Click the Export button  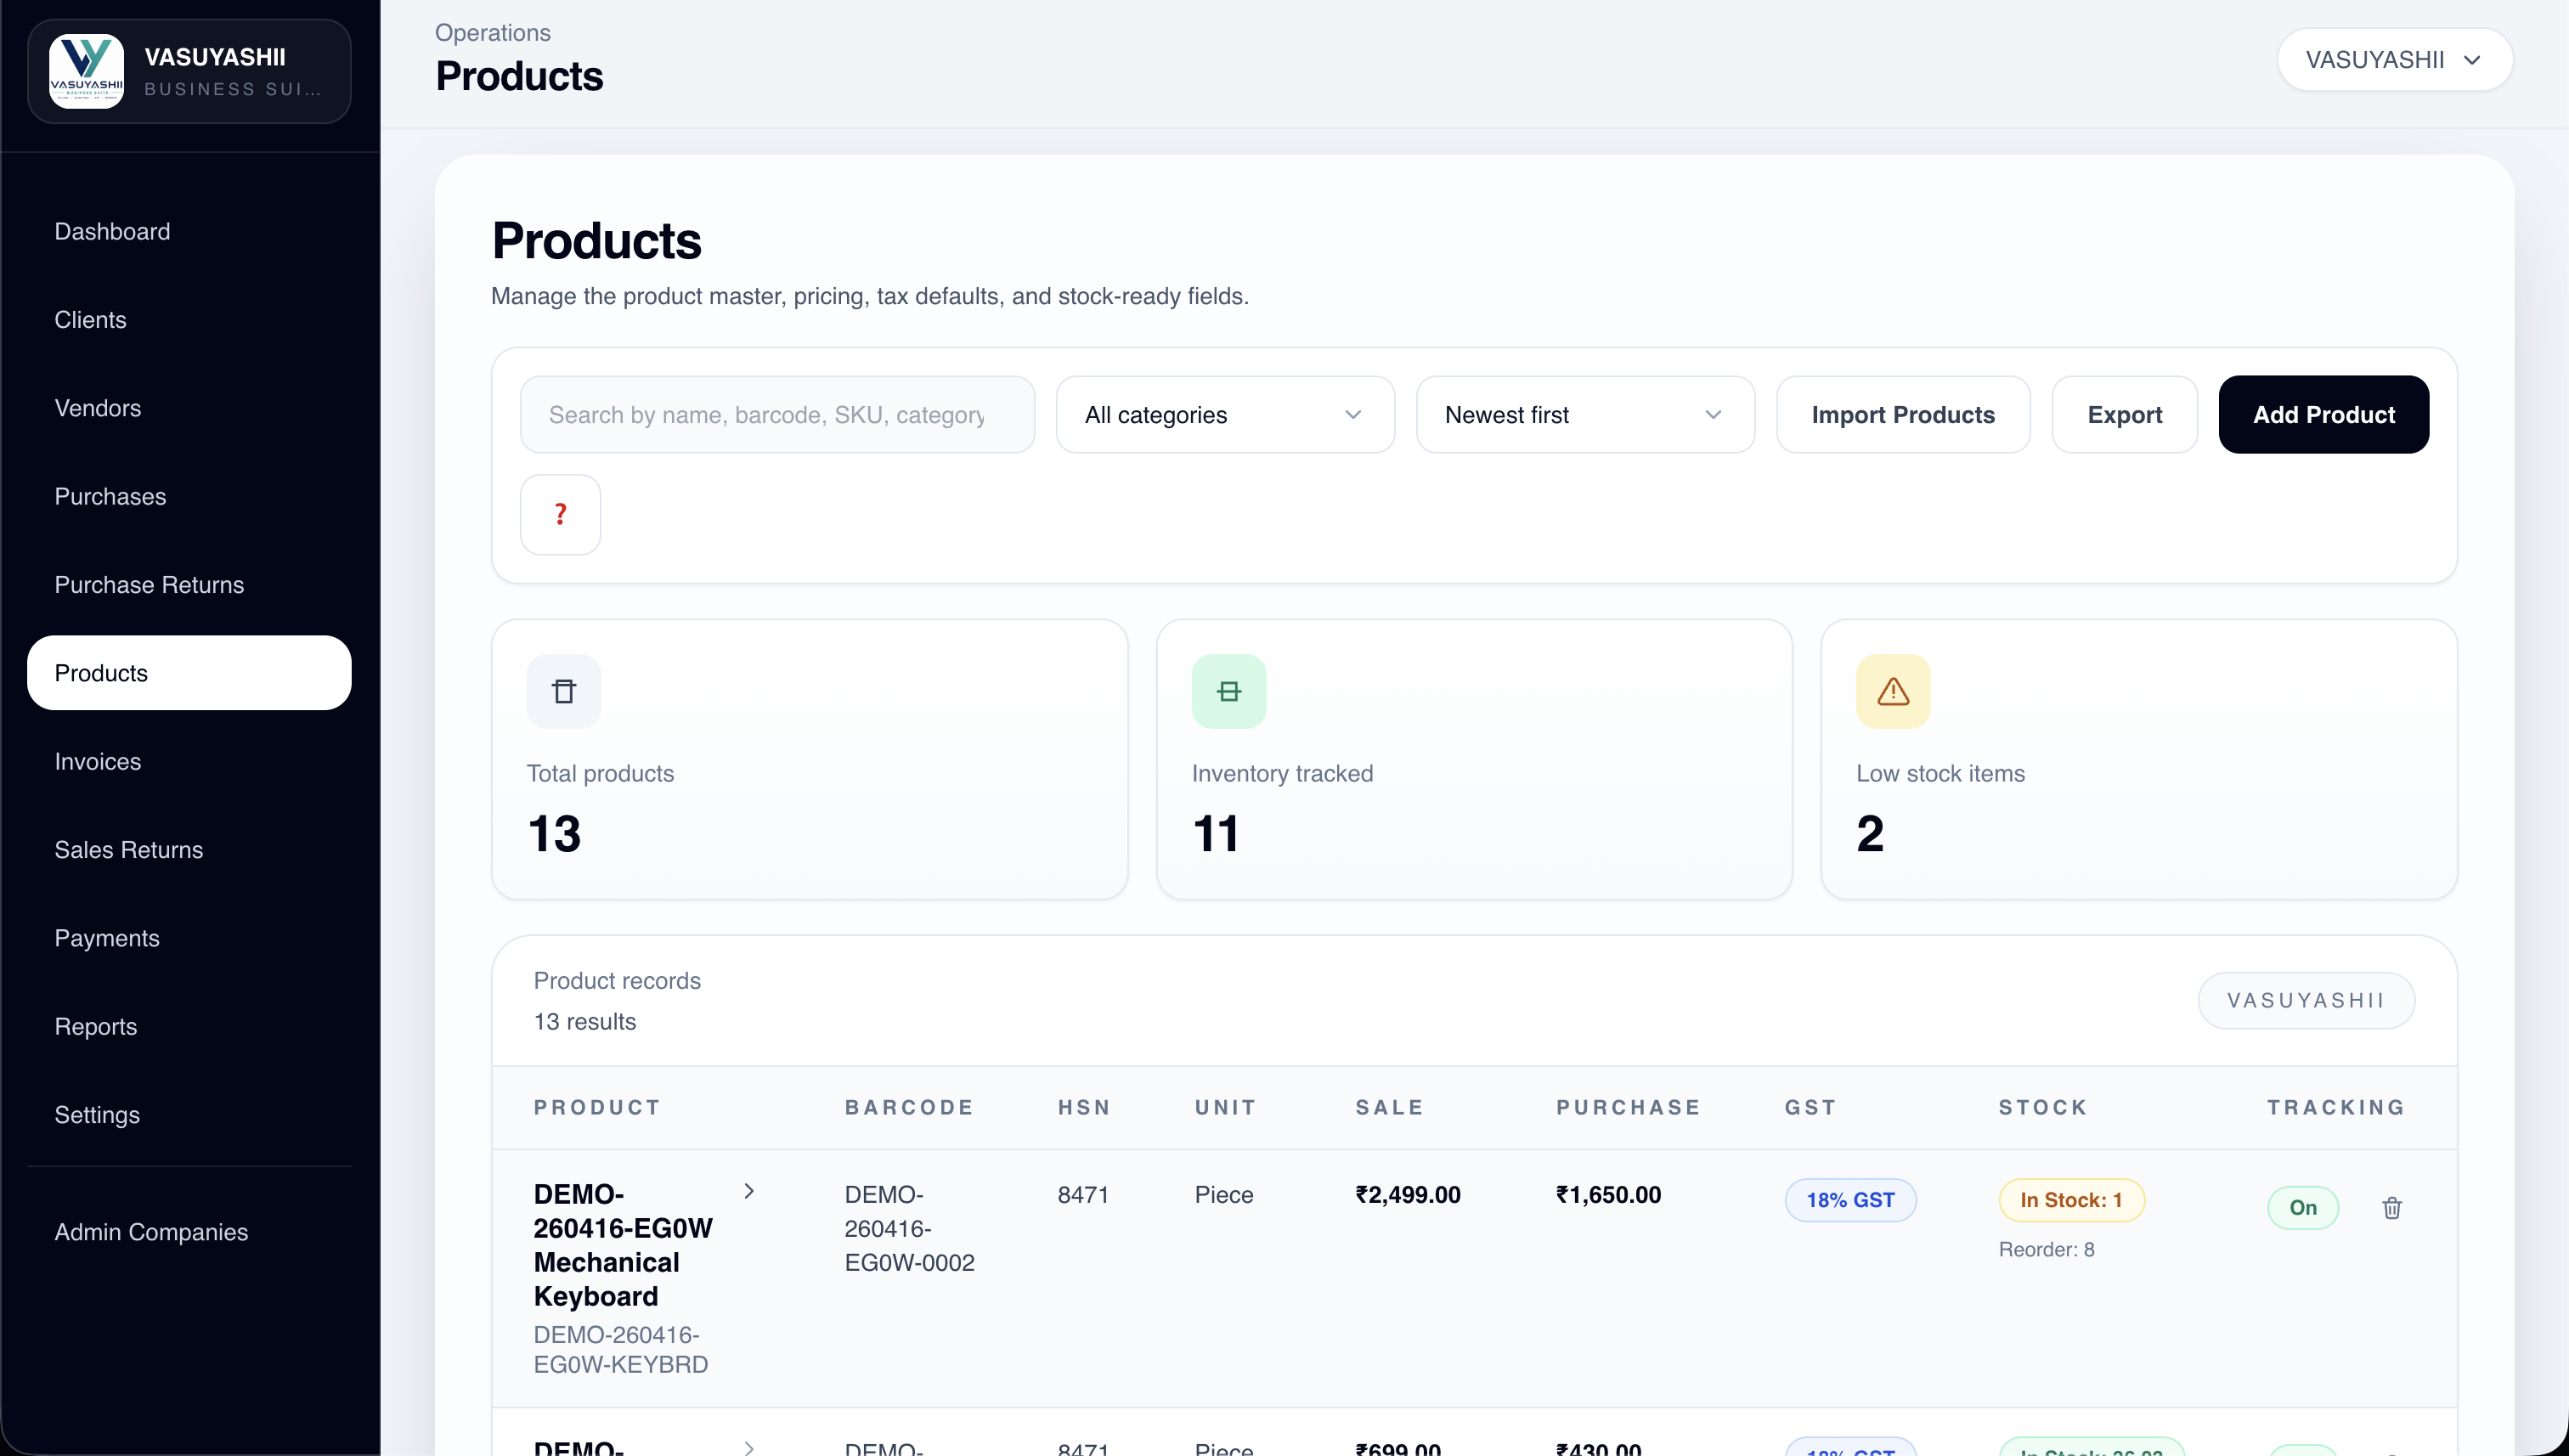pos(2125,414)
